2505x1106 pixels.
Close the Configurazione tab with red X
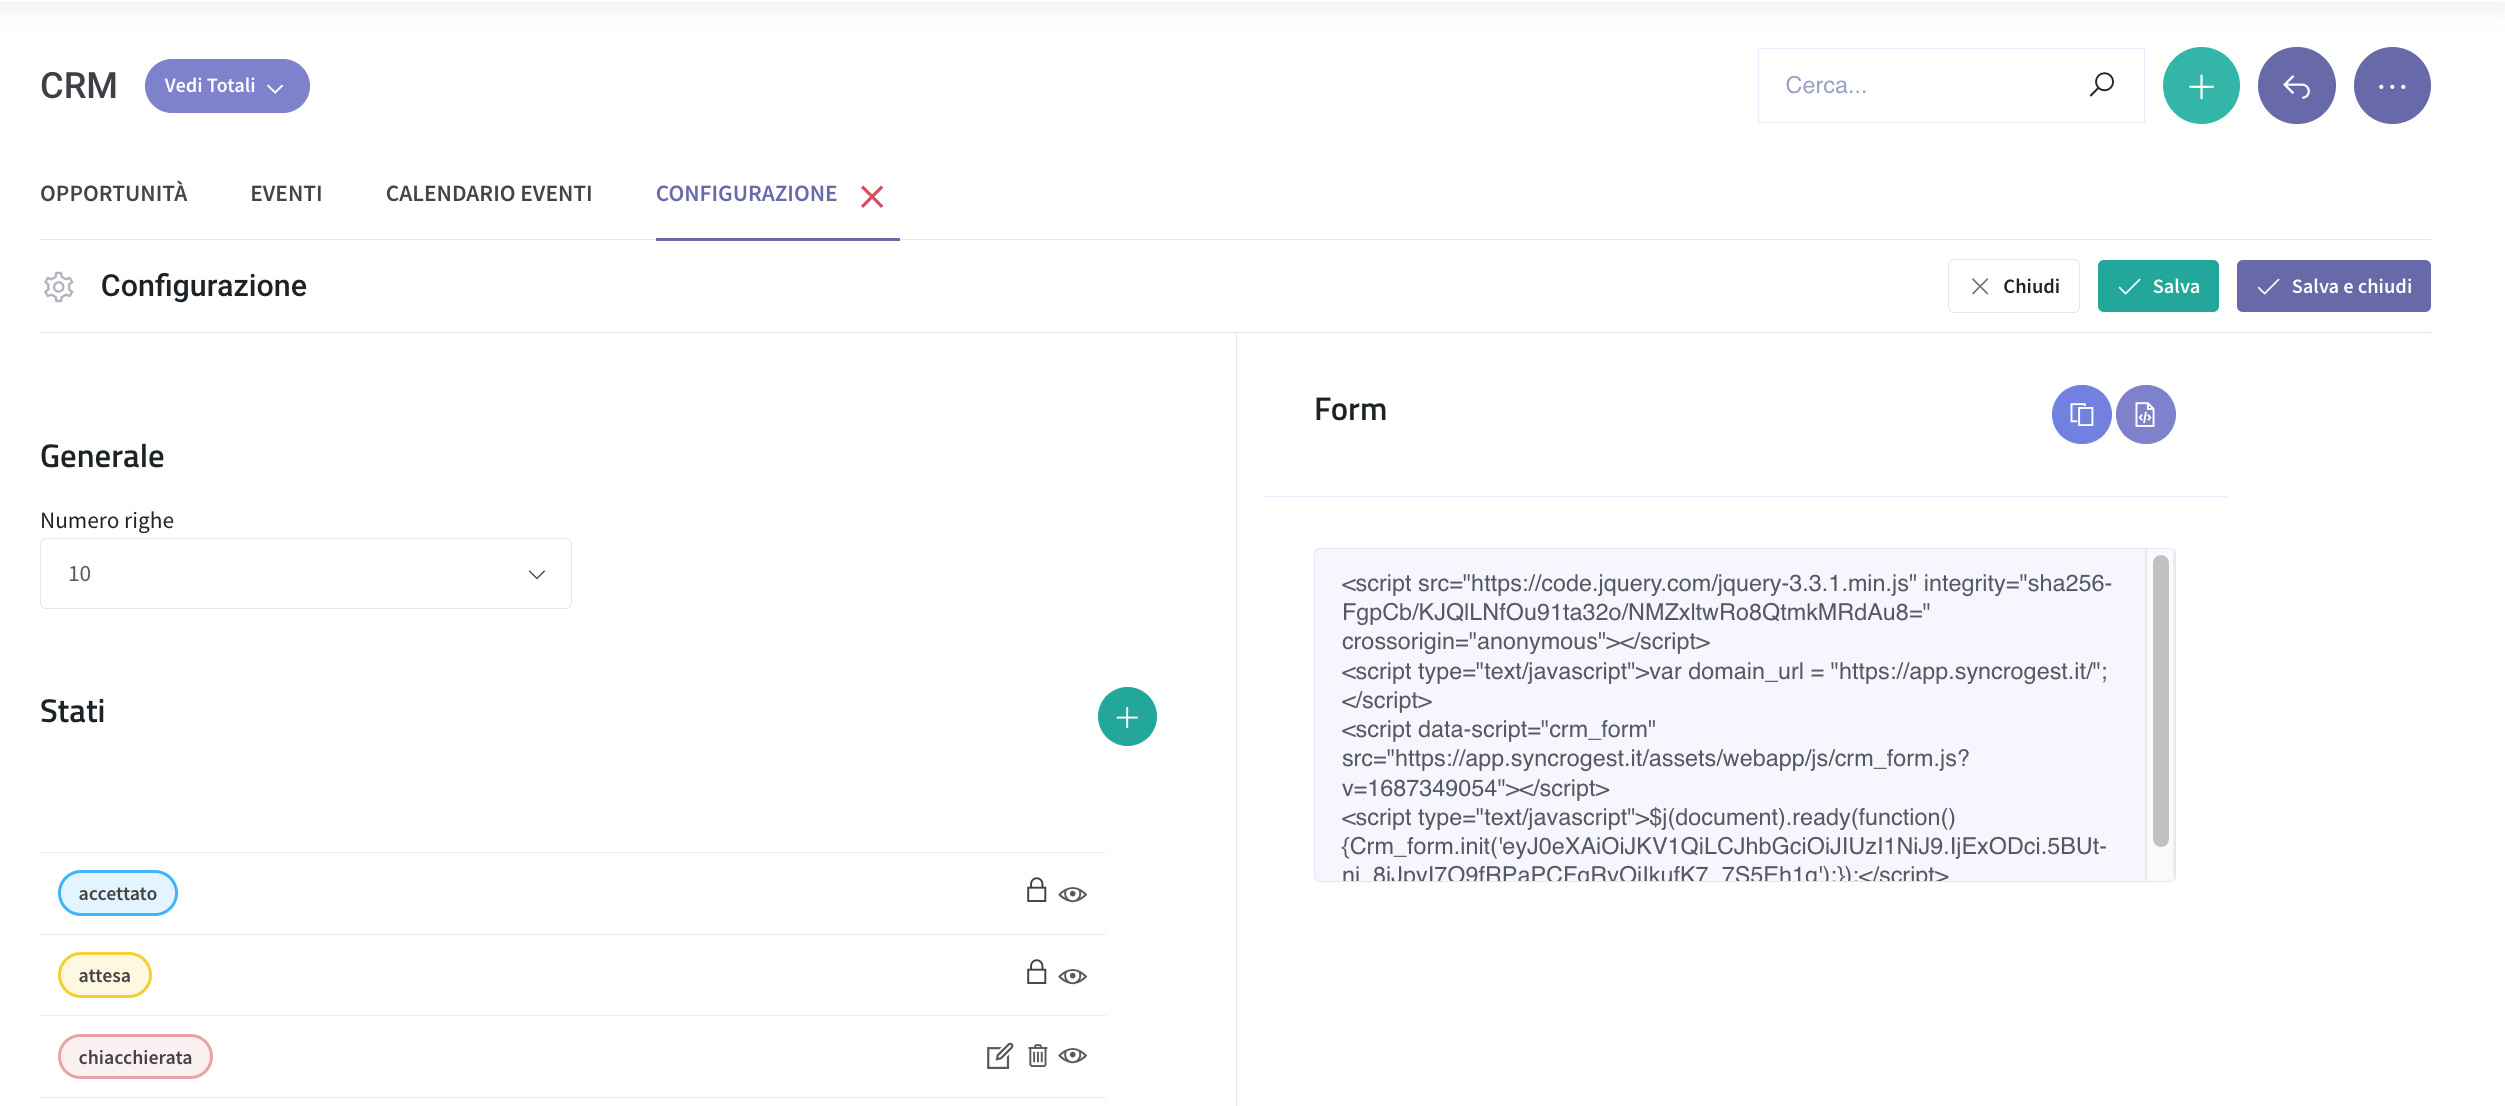click(872, 196)
